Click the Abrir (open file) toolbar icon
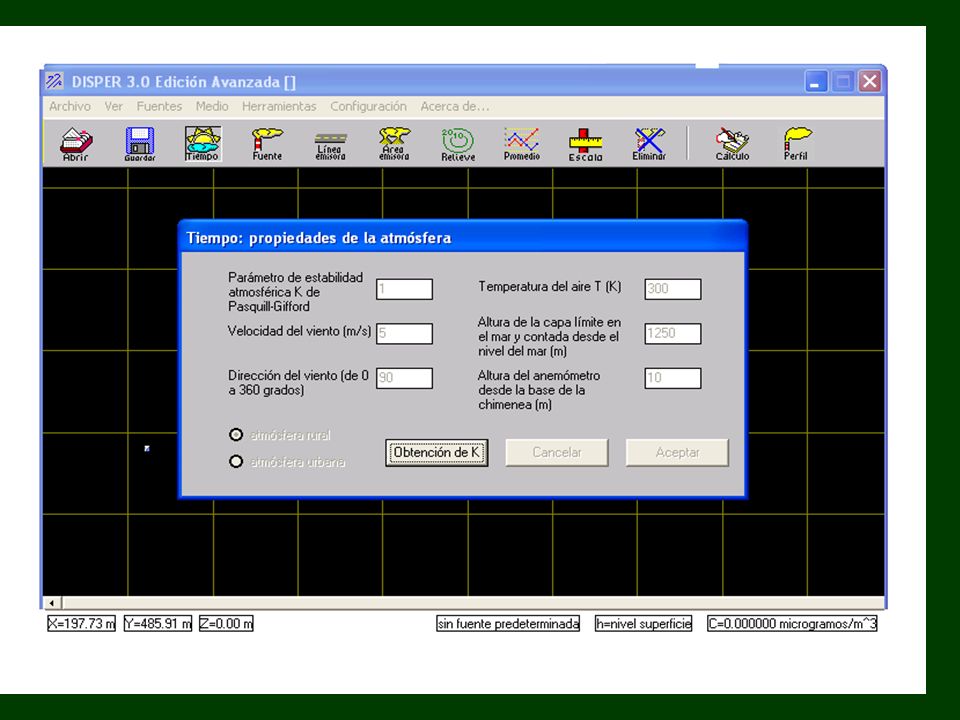Screen dimensions: 960x720 [x=76, y=144]
